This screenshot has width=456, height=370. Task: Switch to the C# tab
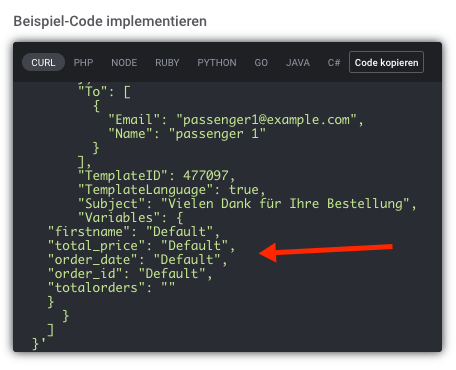(334, 62)
